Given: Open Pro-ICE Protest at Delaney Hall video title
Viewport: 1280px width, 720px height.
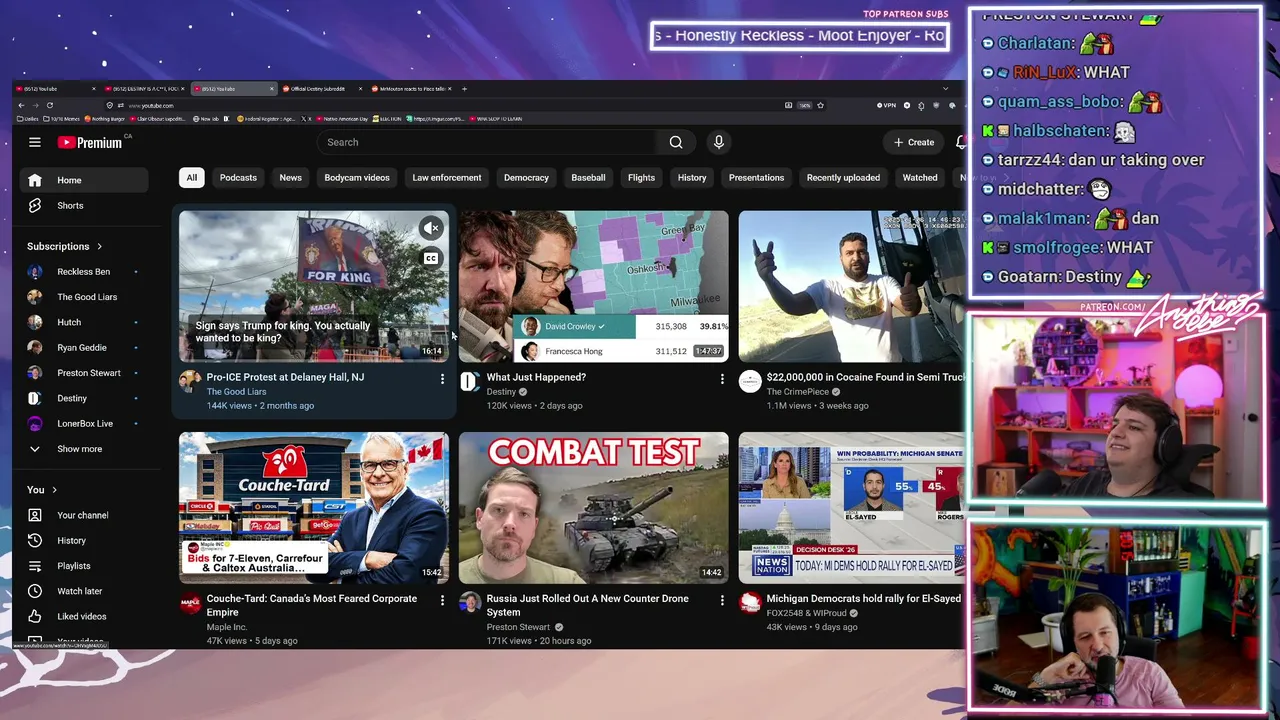Looking at the screenshot, I should click(x=285, y=377).
